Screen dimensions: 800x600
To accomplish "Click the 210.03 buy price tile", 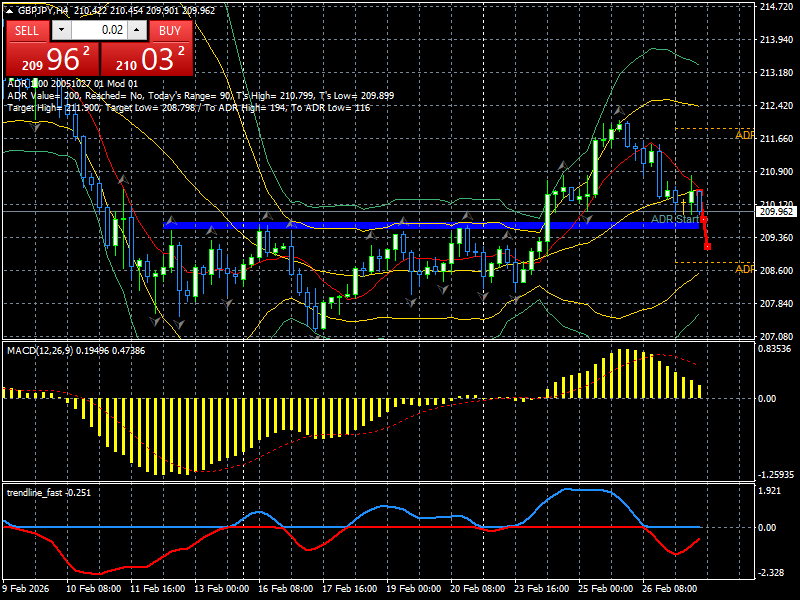I will coord(147,59).
